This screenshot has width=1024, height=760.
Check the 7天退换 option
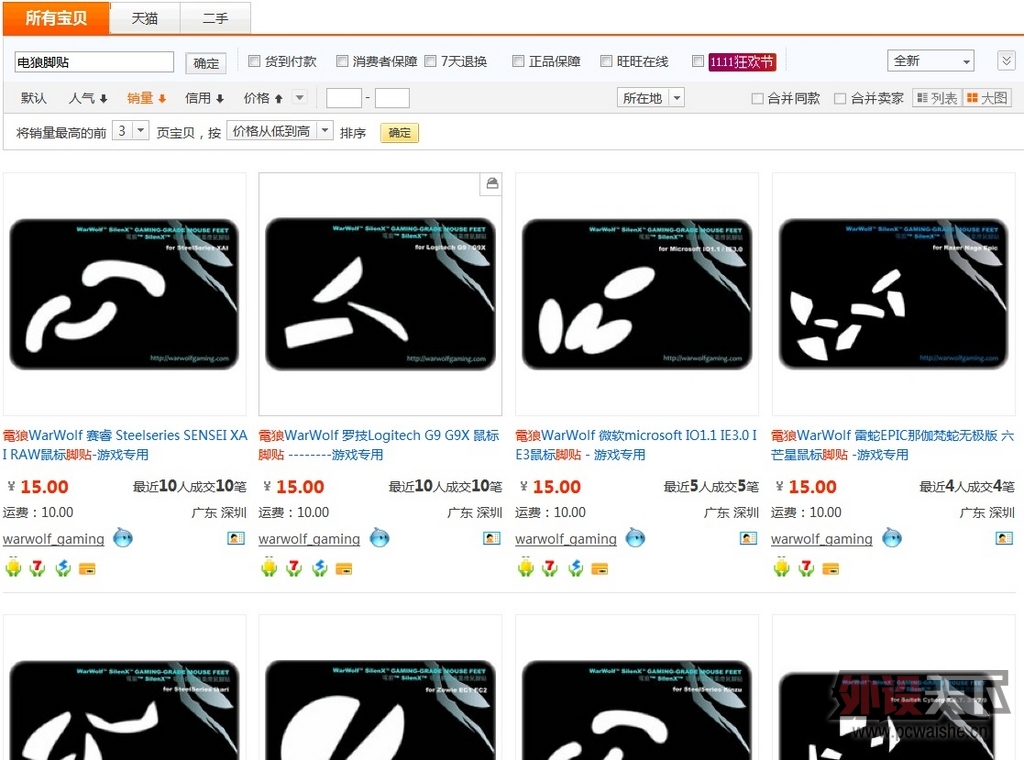click(x=430, y=61)
